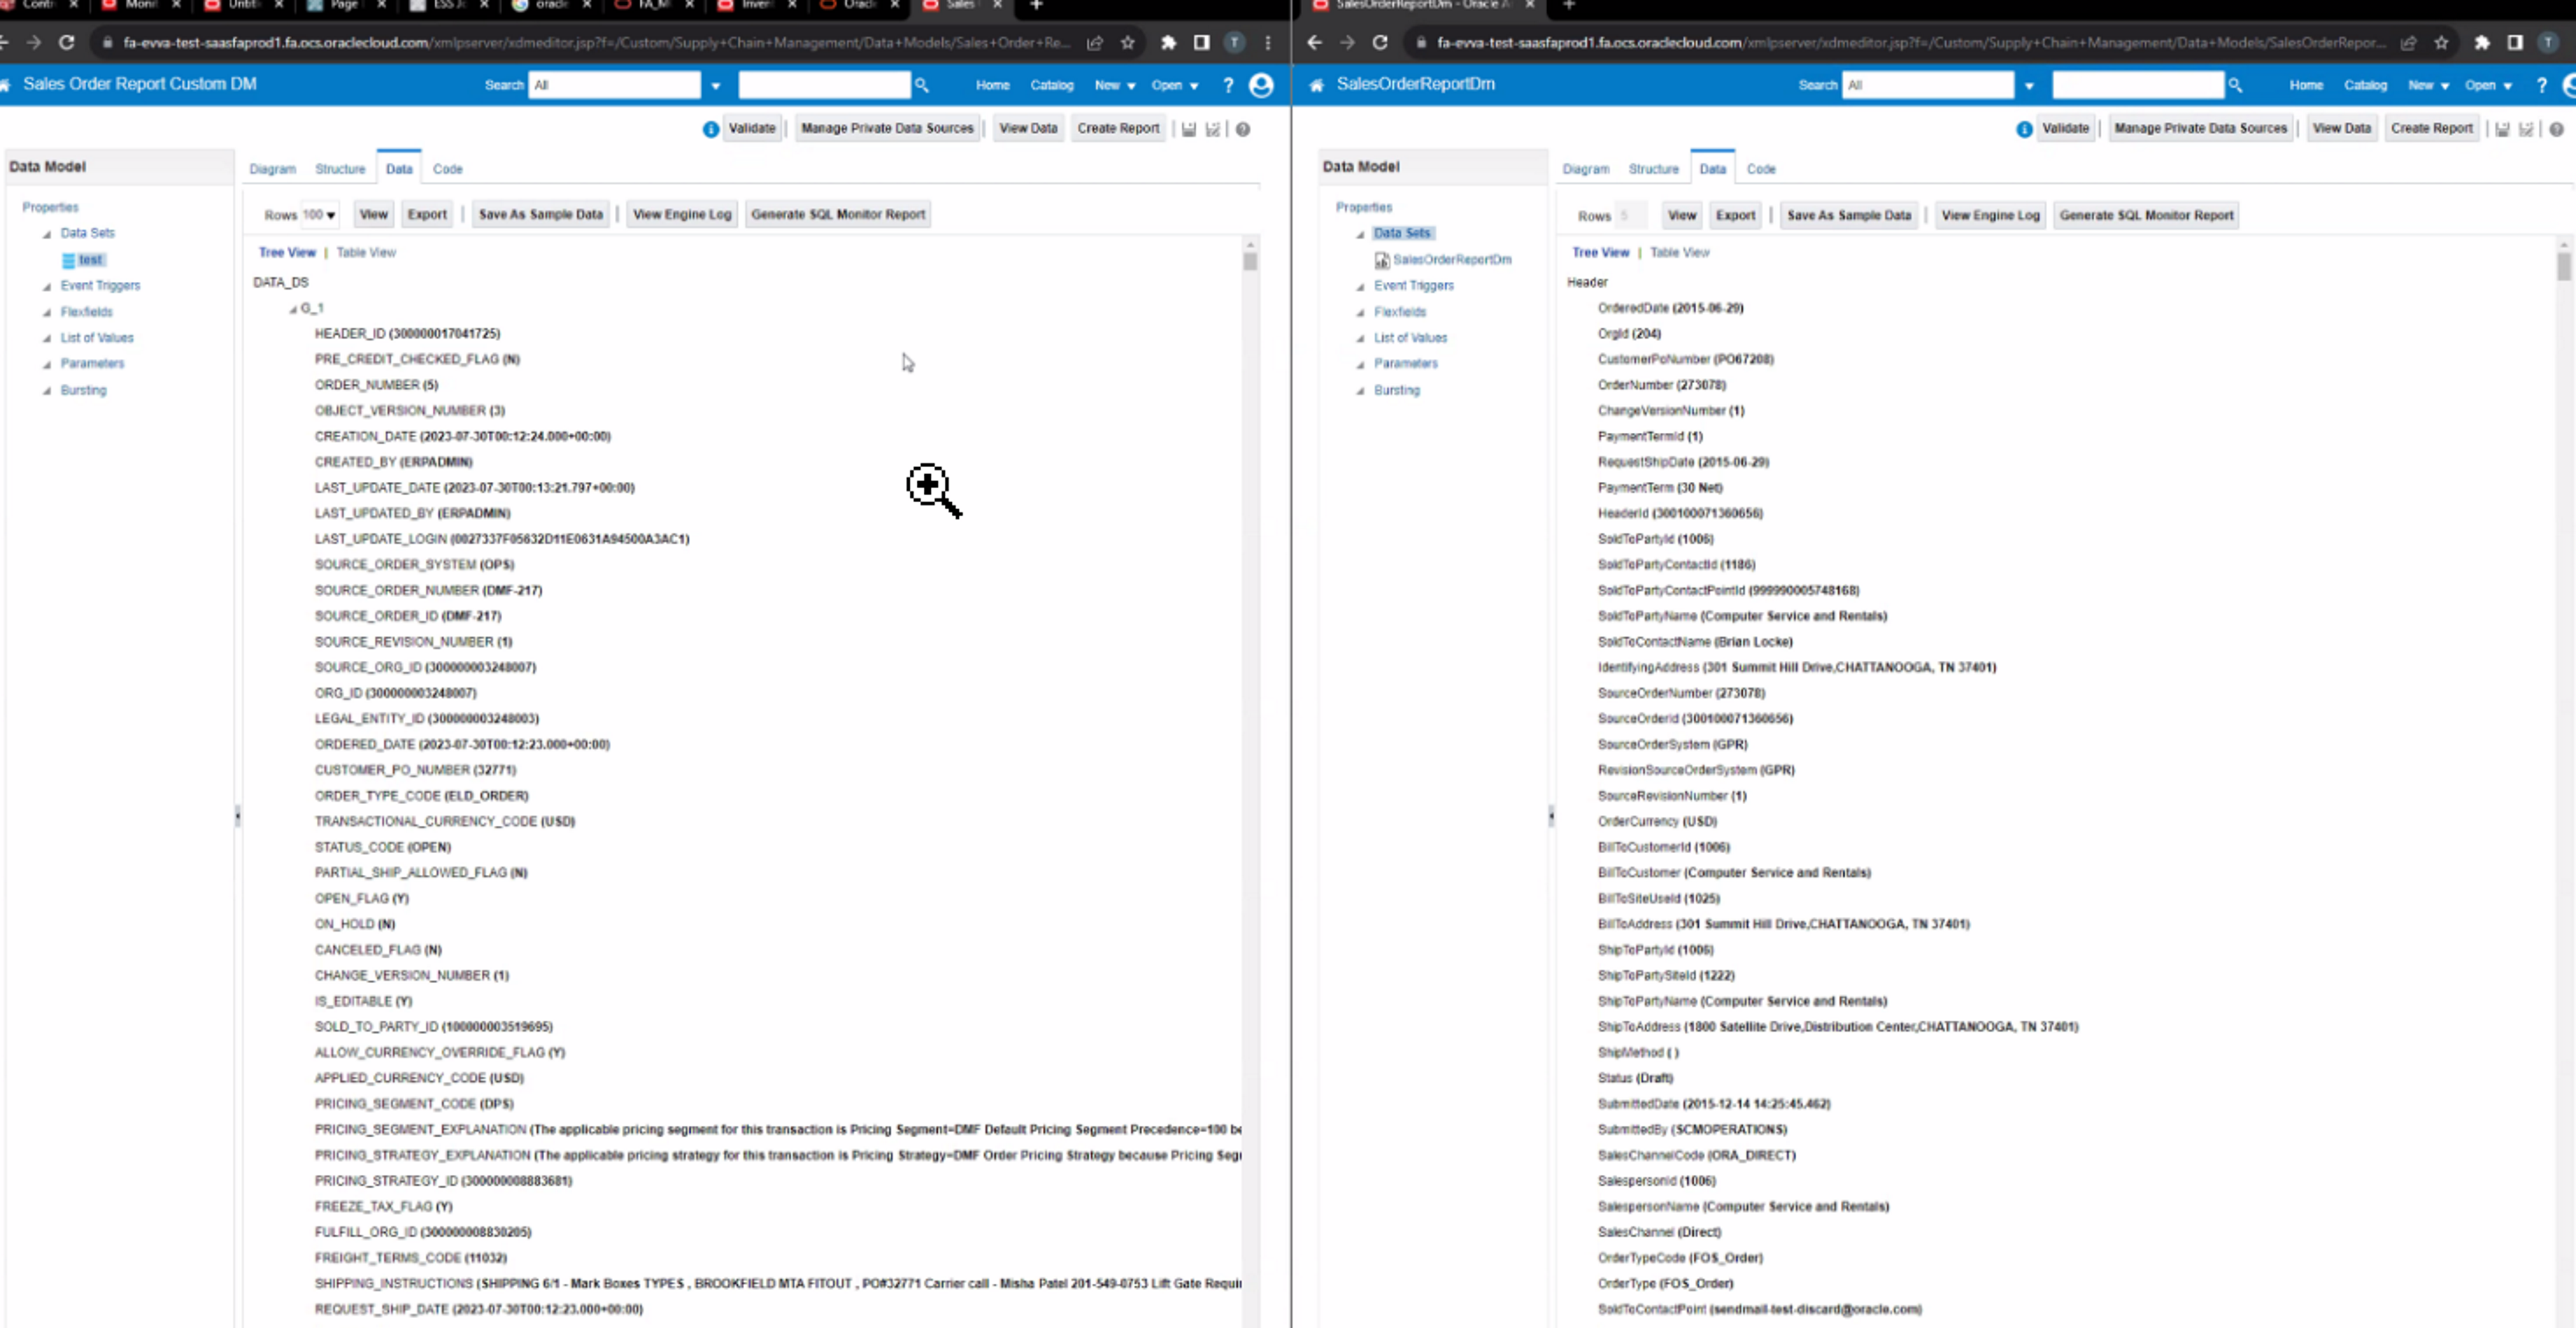Open the Rows 100 dropdown

click(x=320, y=215)
